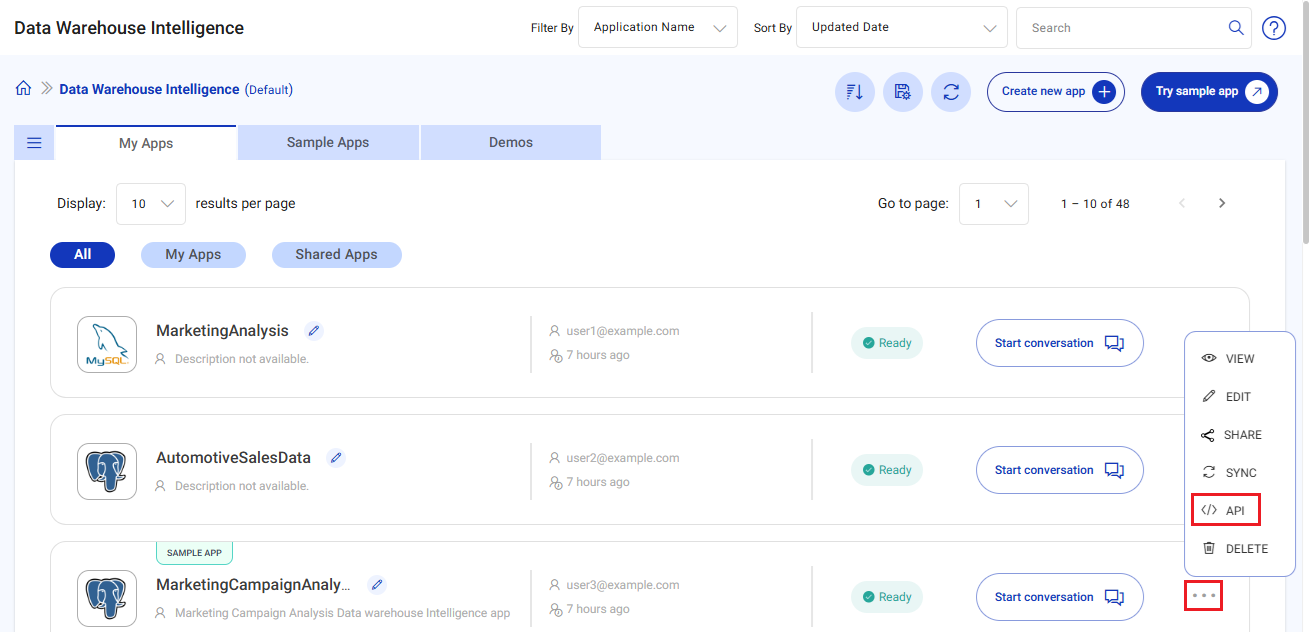
Task: Click the save icon button in toolbar
Action: pos(903,92)
